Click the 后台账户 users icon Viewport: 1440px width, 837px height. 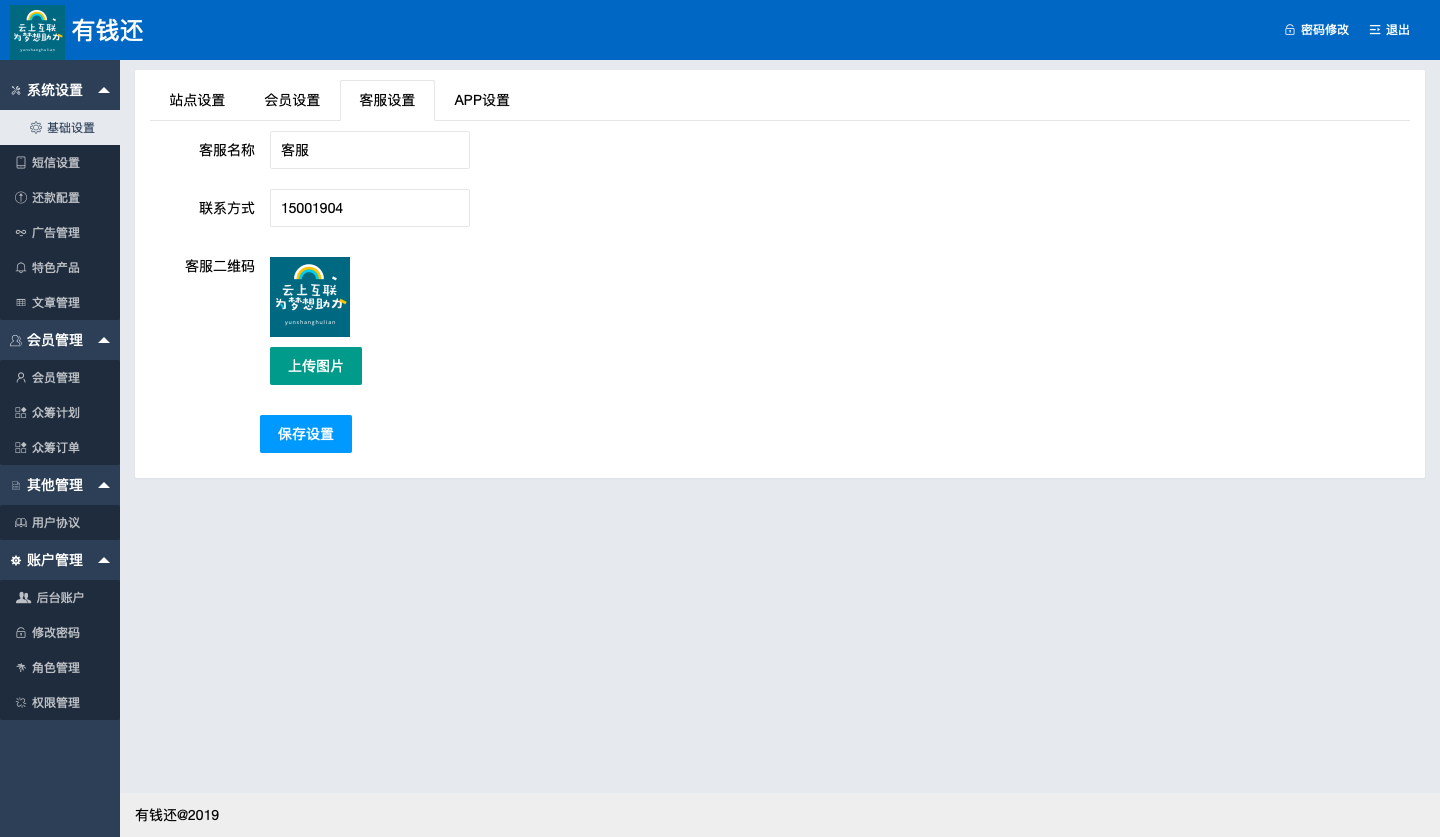tap(24, 598)
